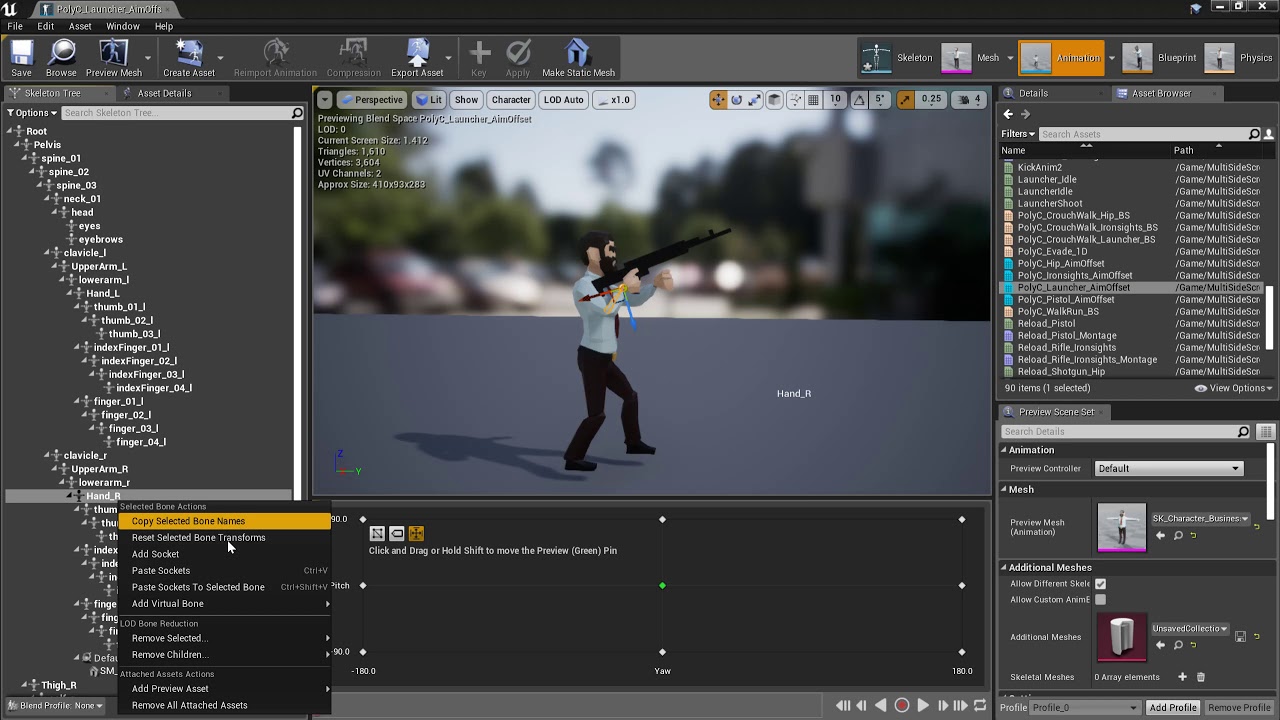
Task: Open the Details view options grid icon
Action: 1266,431
